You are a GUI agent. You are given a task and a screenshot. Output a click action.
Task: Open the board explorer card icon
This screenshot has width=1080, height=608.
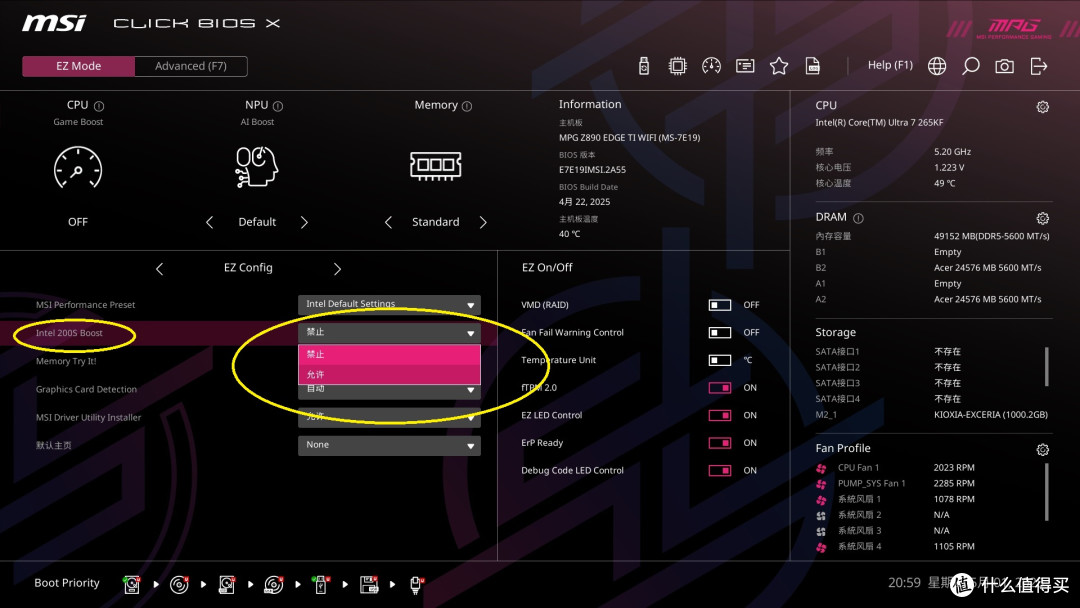coord(745,66)
